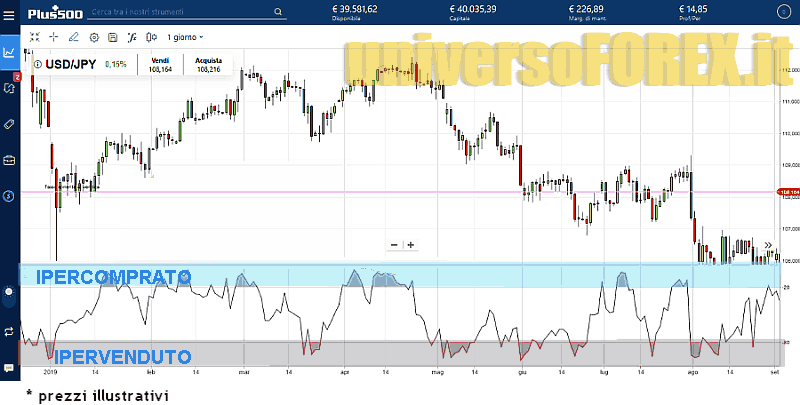
Task: Select the chart trading tab in sidebar
Action: (x=9, y=52)
